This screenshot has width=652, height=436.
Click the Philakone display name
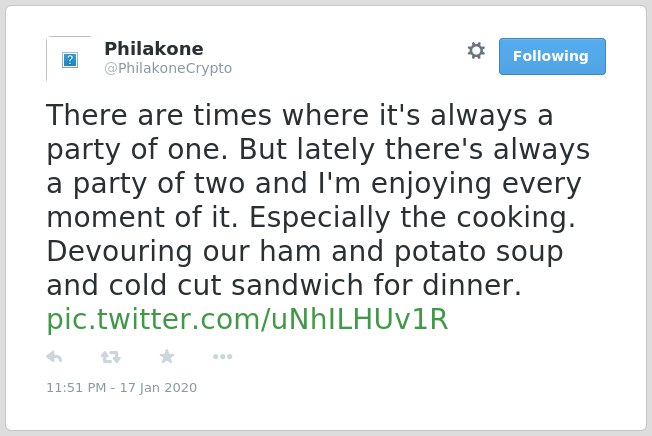[154, 49]
